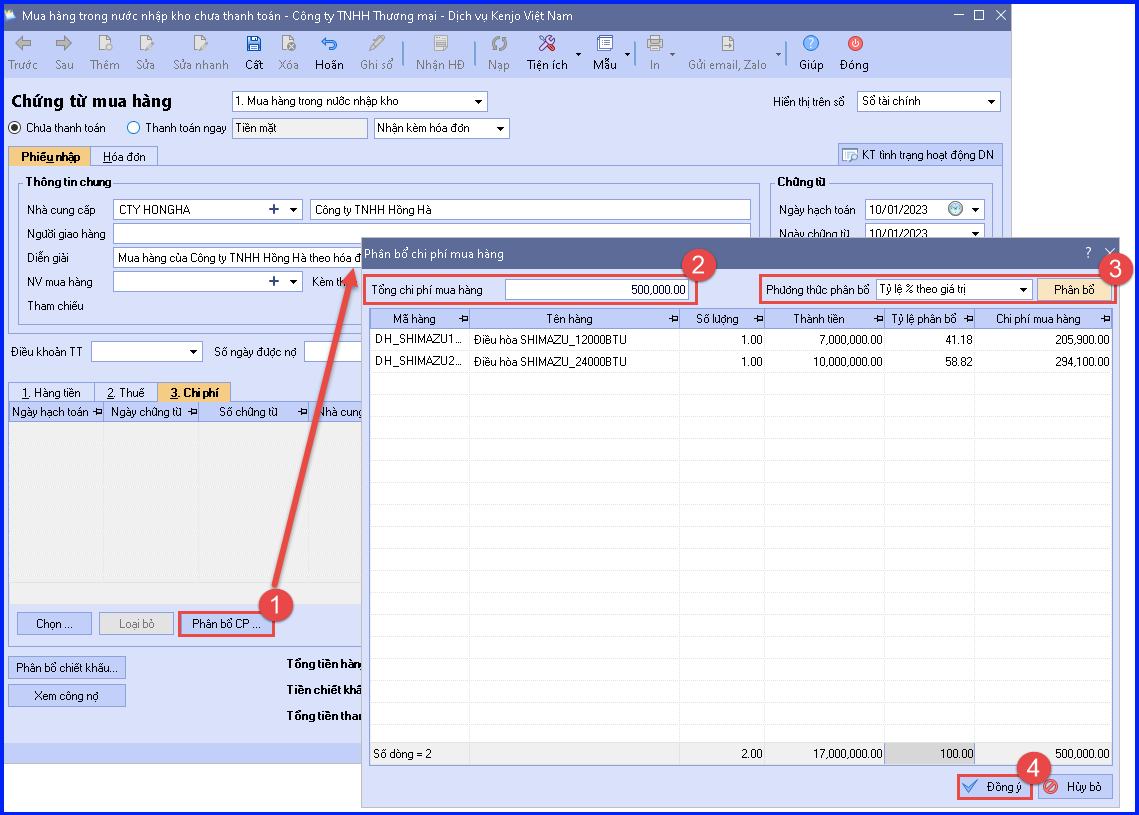Pin the Mã hàng column

click(x=463, y=319)
